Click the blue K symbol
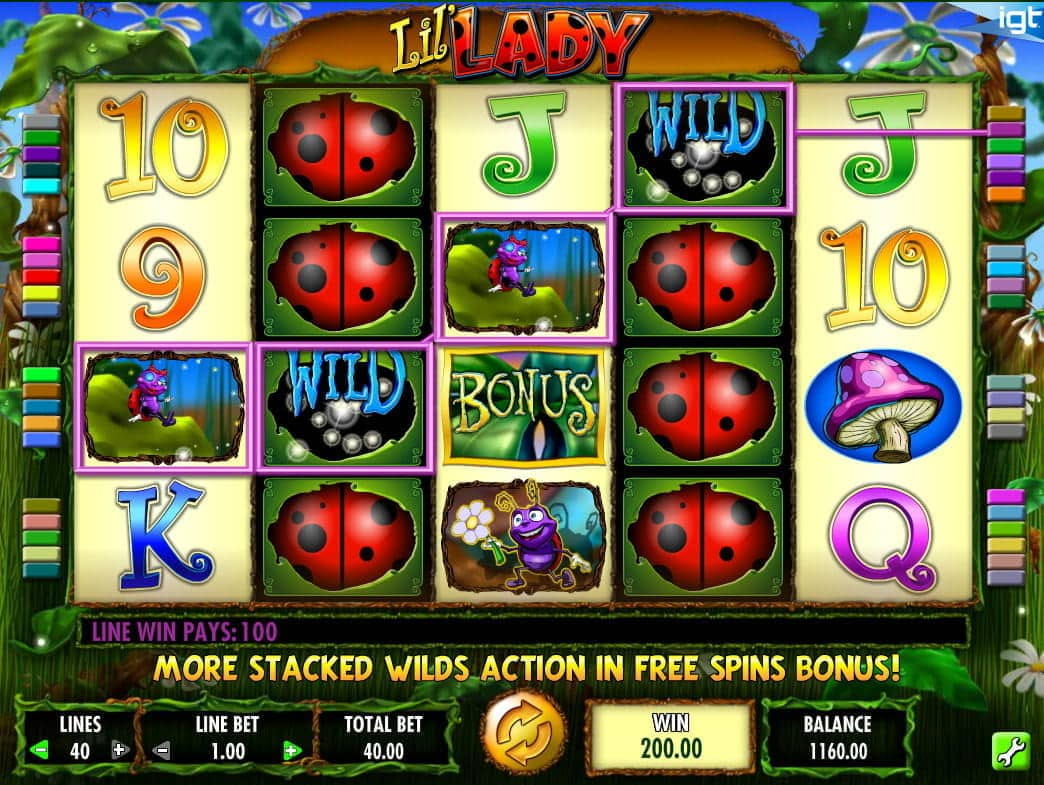Viewport: 1044px width, 785px height. click(x=164, y=535)
